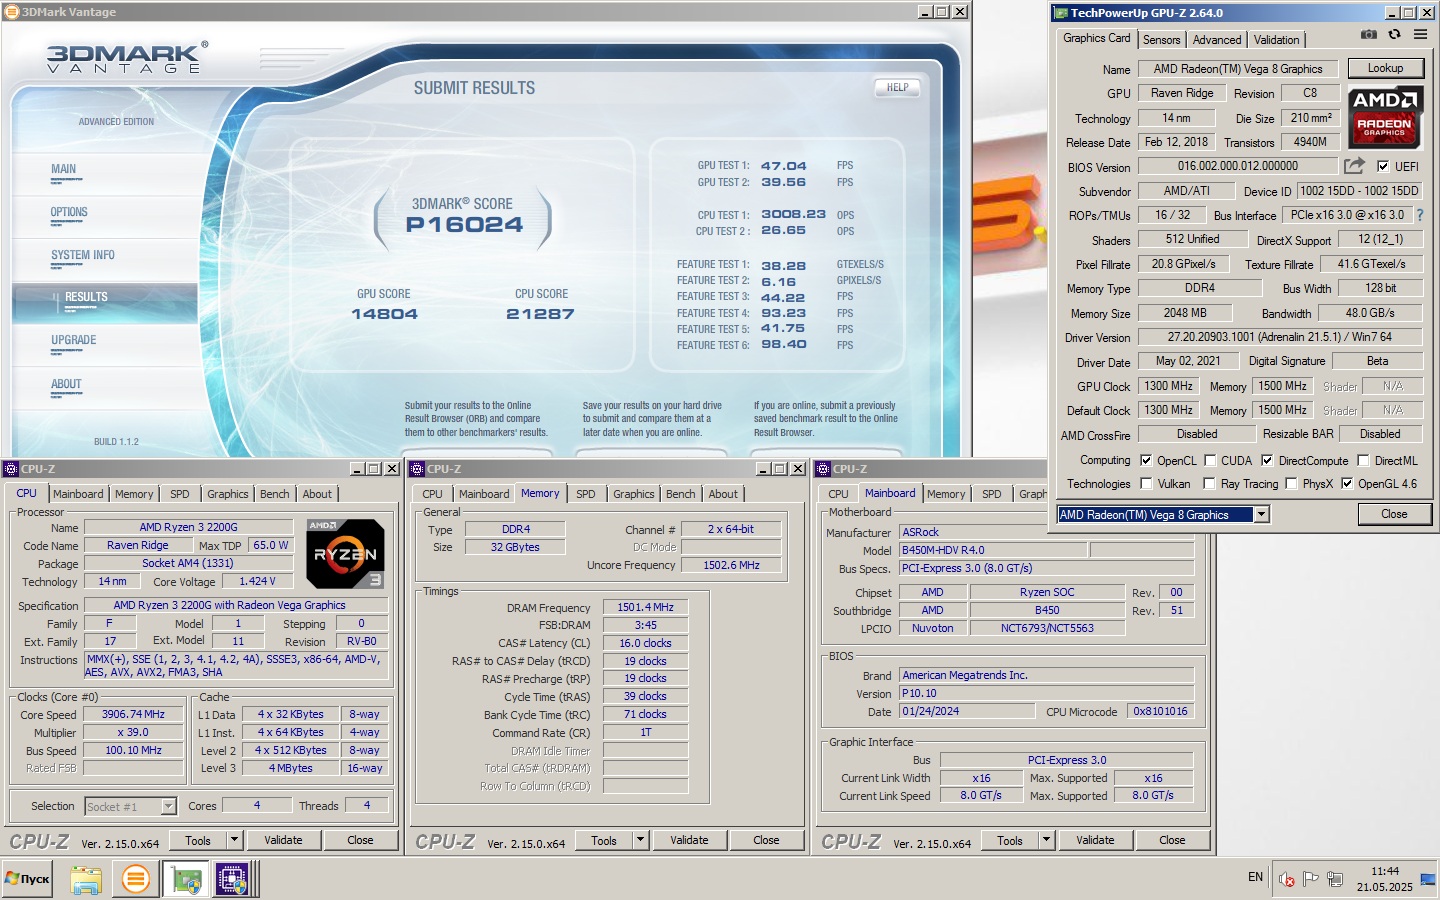Screen dimensions: 1440x900
Task: Open UPGRADE in 3DMark sidebar
Action: [x=74, y=340]
